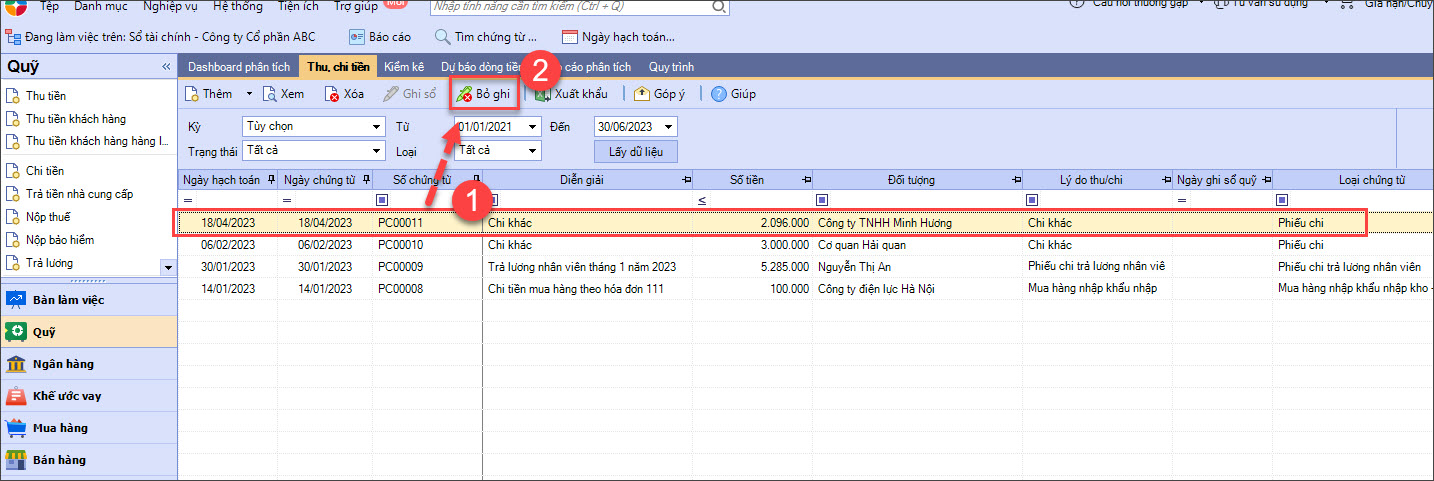Open Ngày hạch toán calendar icon
Screen dimensions: 1434x481
coord(570,38)
